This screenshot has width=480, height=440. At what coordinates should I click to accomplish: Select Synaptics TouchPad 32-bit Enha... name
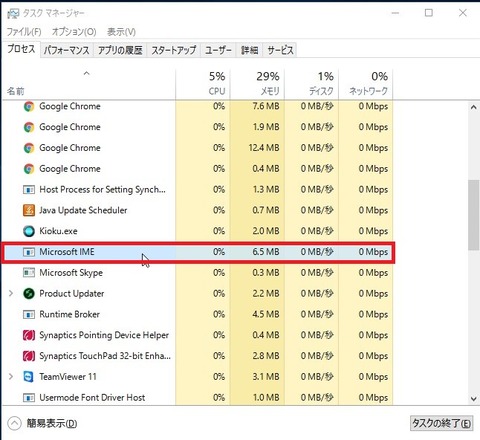point(105,356)
